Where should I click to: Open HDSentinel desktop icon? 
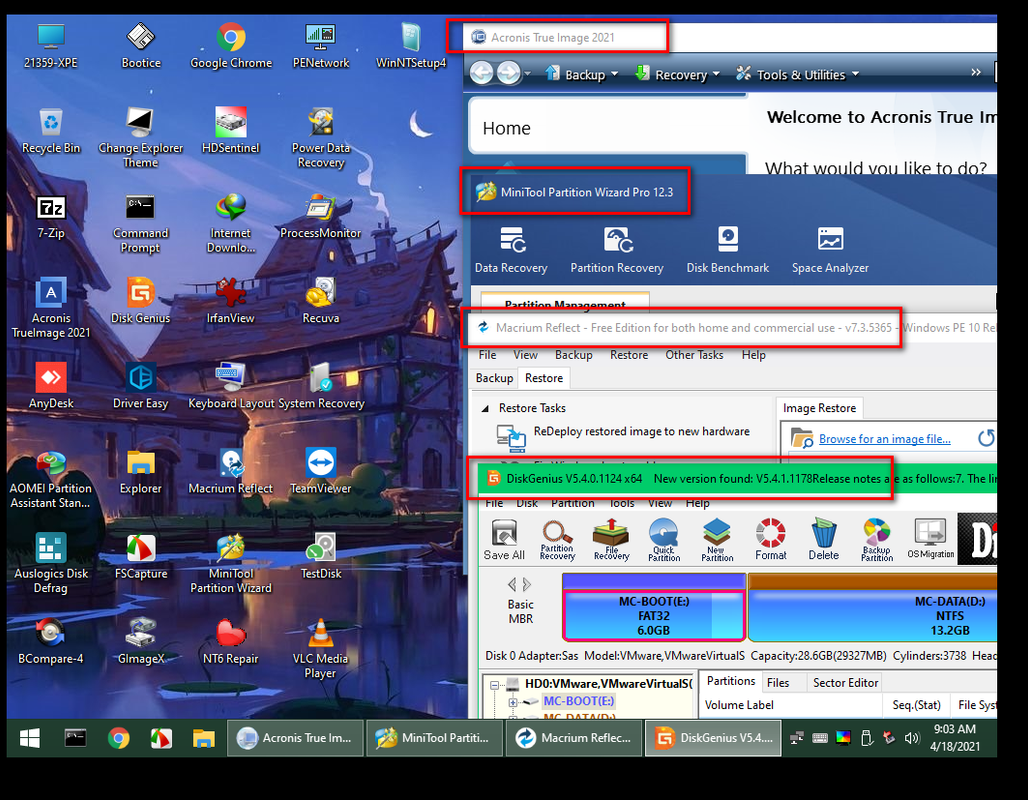click(231, 130)
